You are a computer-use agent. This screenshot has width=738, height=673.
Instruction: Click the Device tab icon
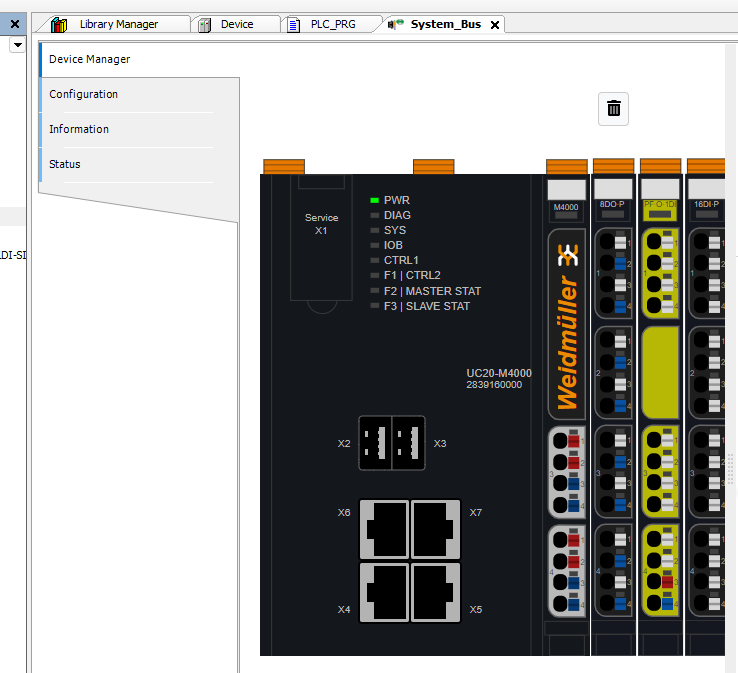coord(204,25)
